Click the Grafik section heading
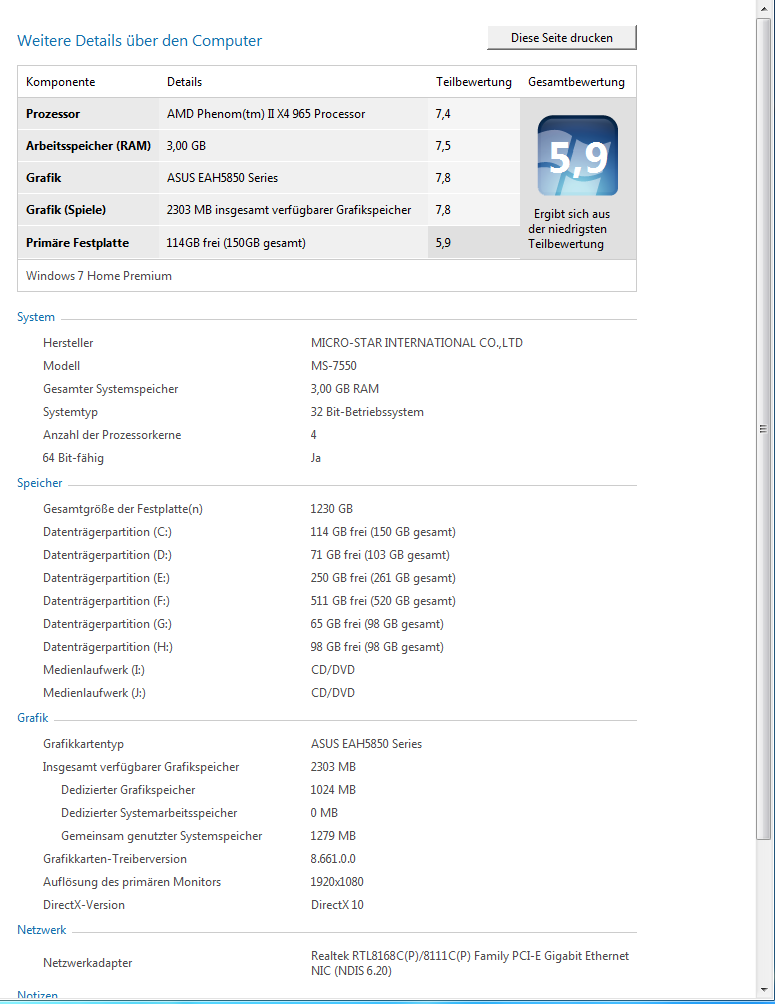This screenshot has height=1004, width=775. 33,718
